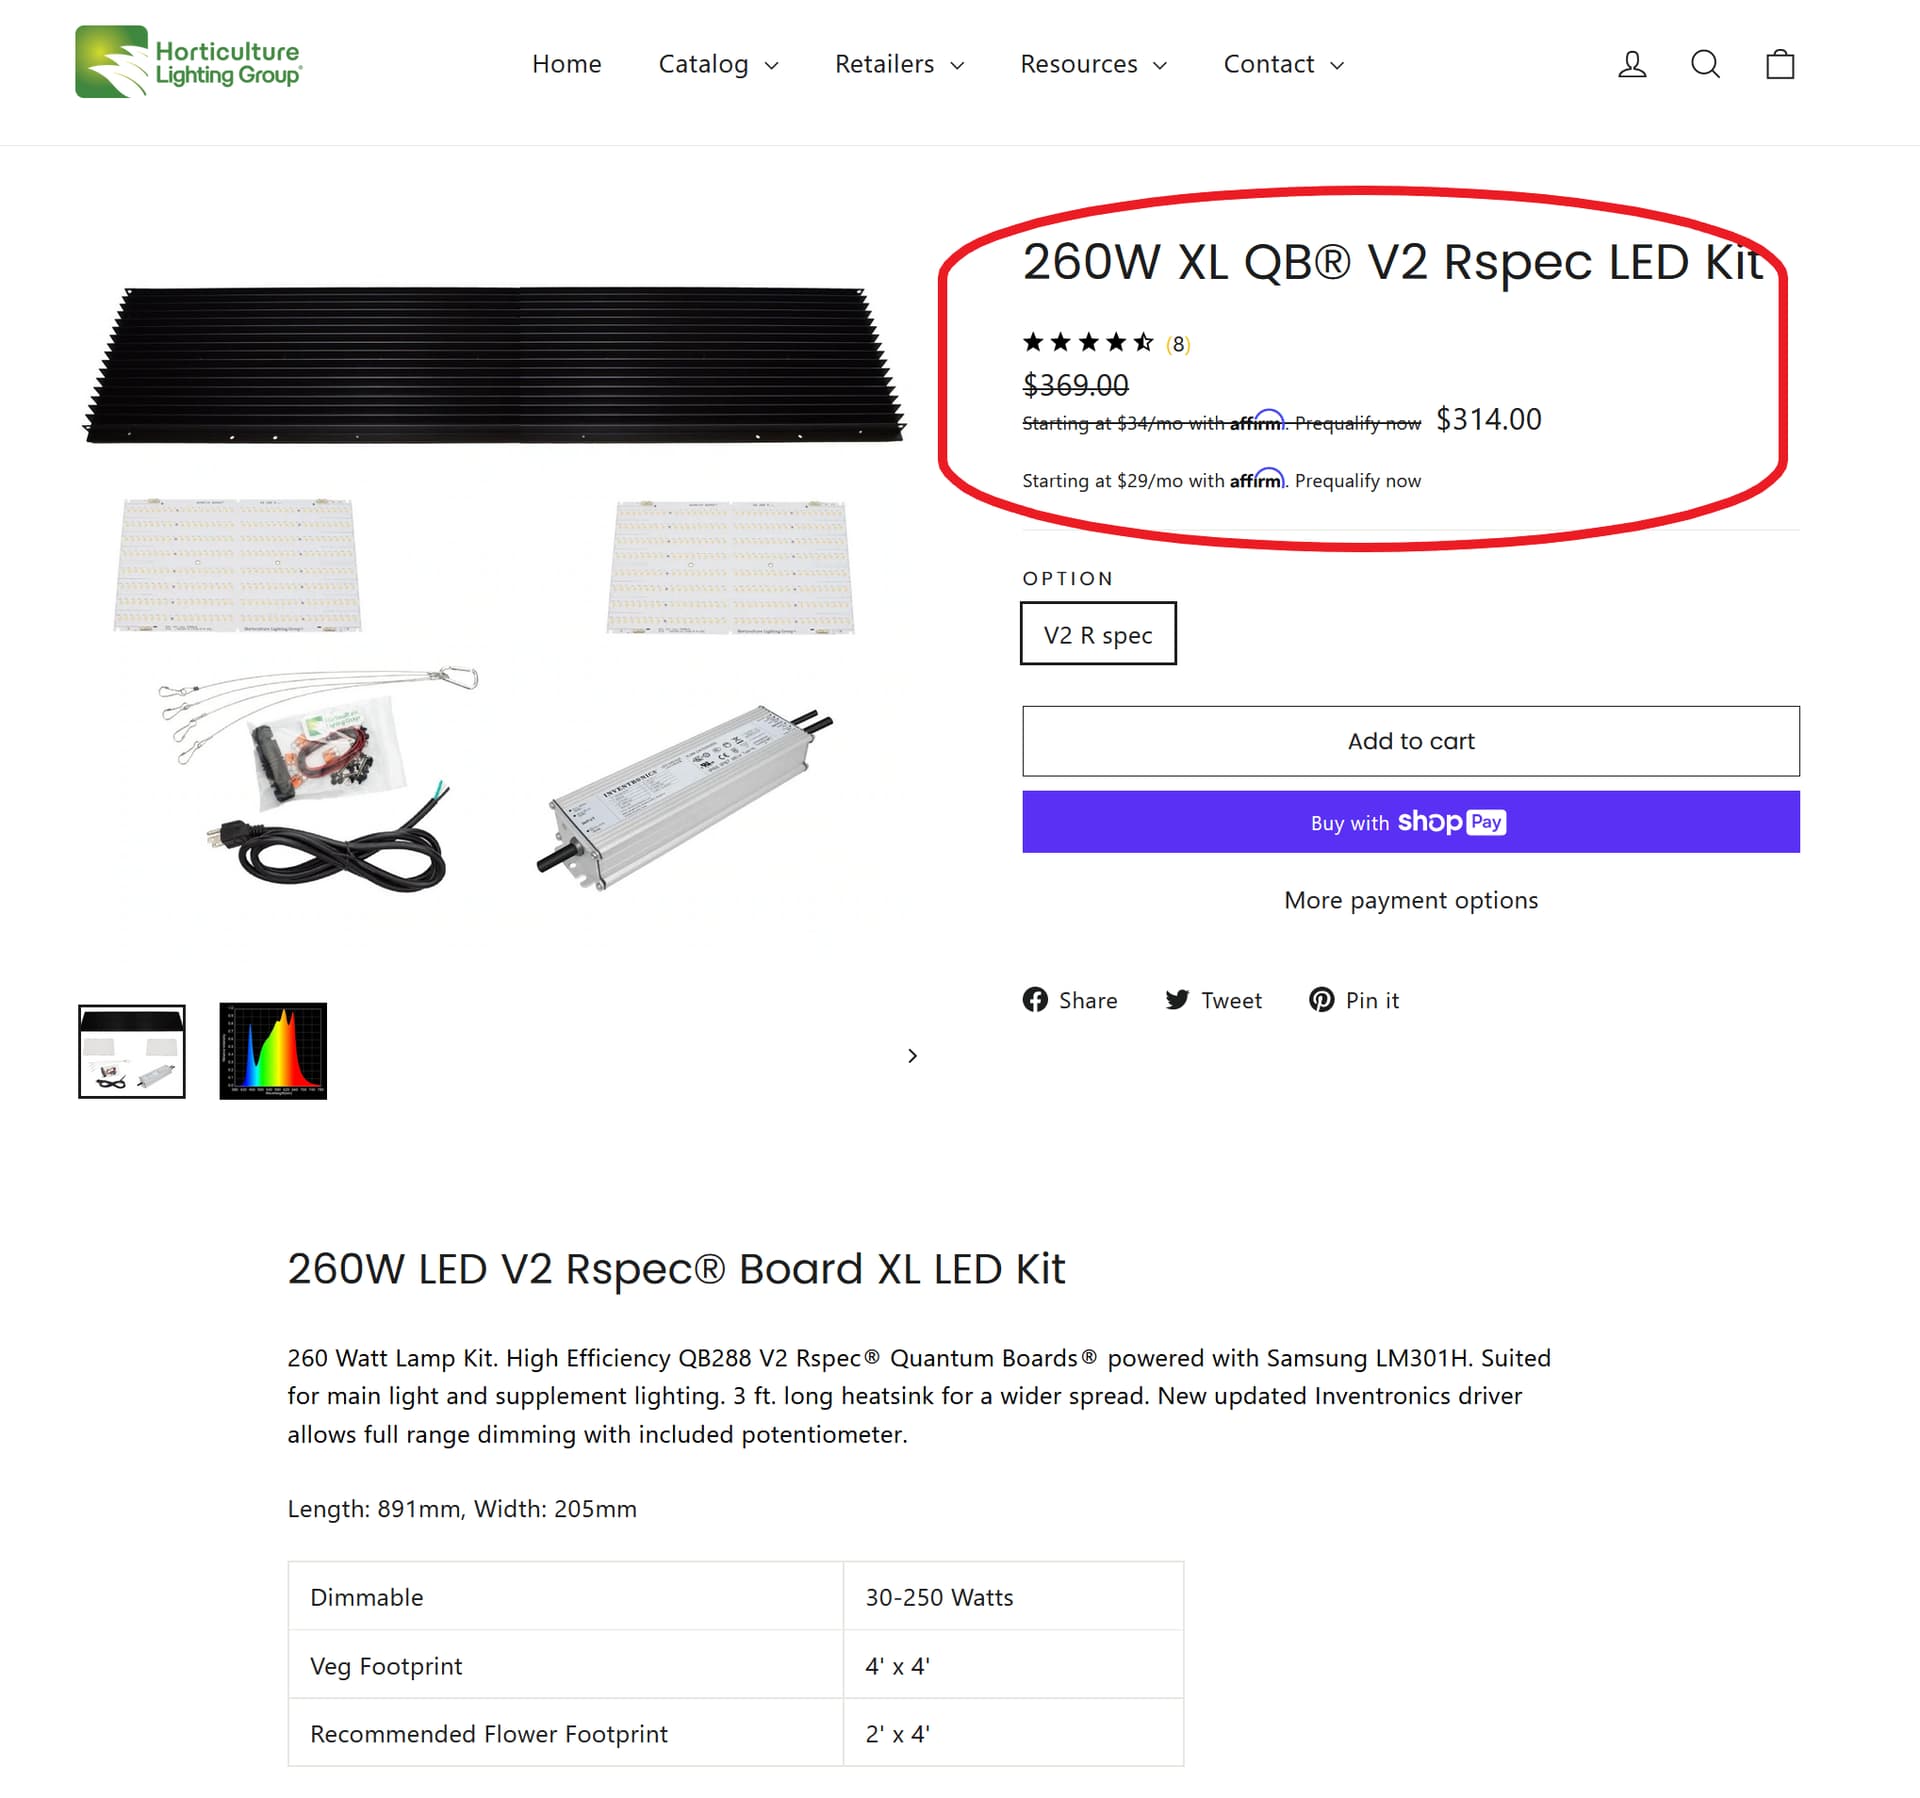Image resolution: width=1920 pixels, height=1798 pixels.
Task: Open More payment options link
Action: tap(1411, 900)
